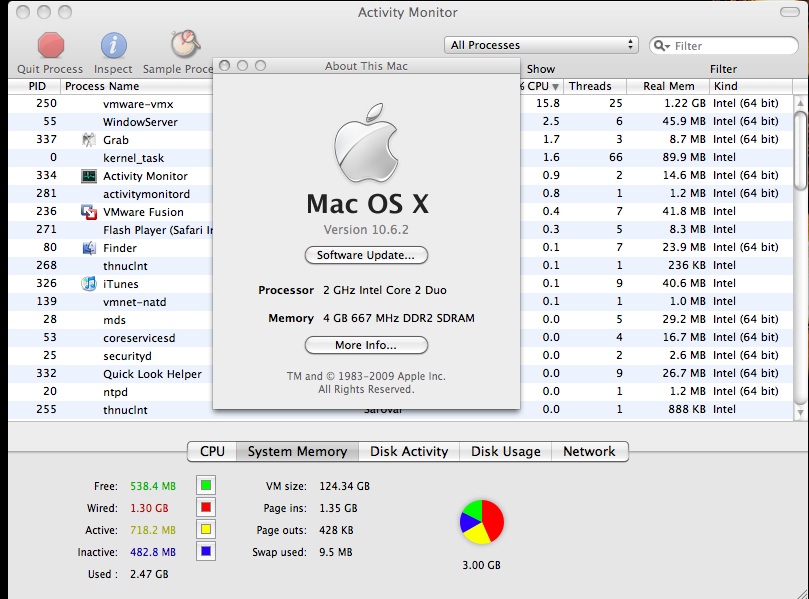Click the red Quit Process stop icon
Screen dimensions: 809x599
[51, 45]
